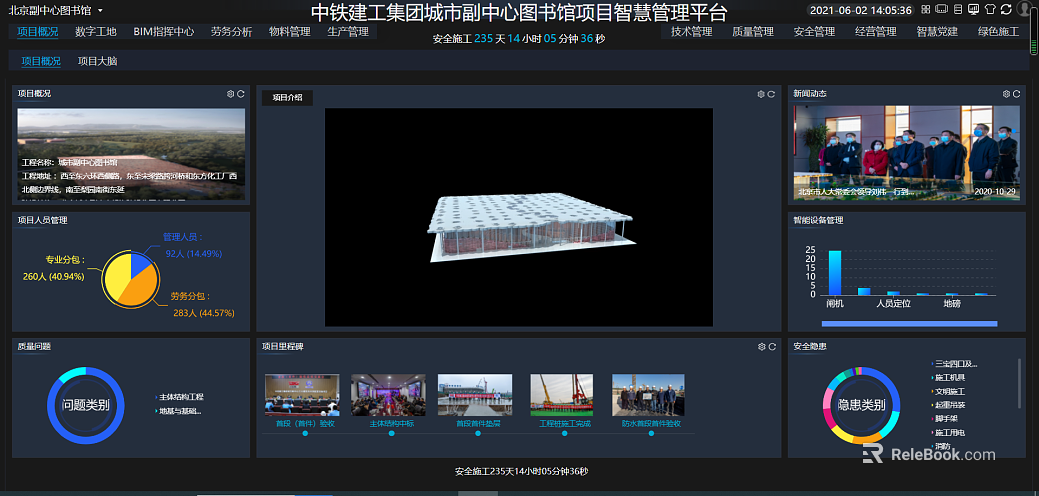
Task: Open the grid layout icon in header
Action: pos(926,9)
